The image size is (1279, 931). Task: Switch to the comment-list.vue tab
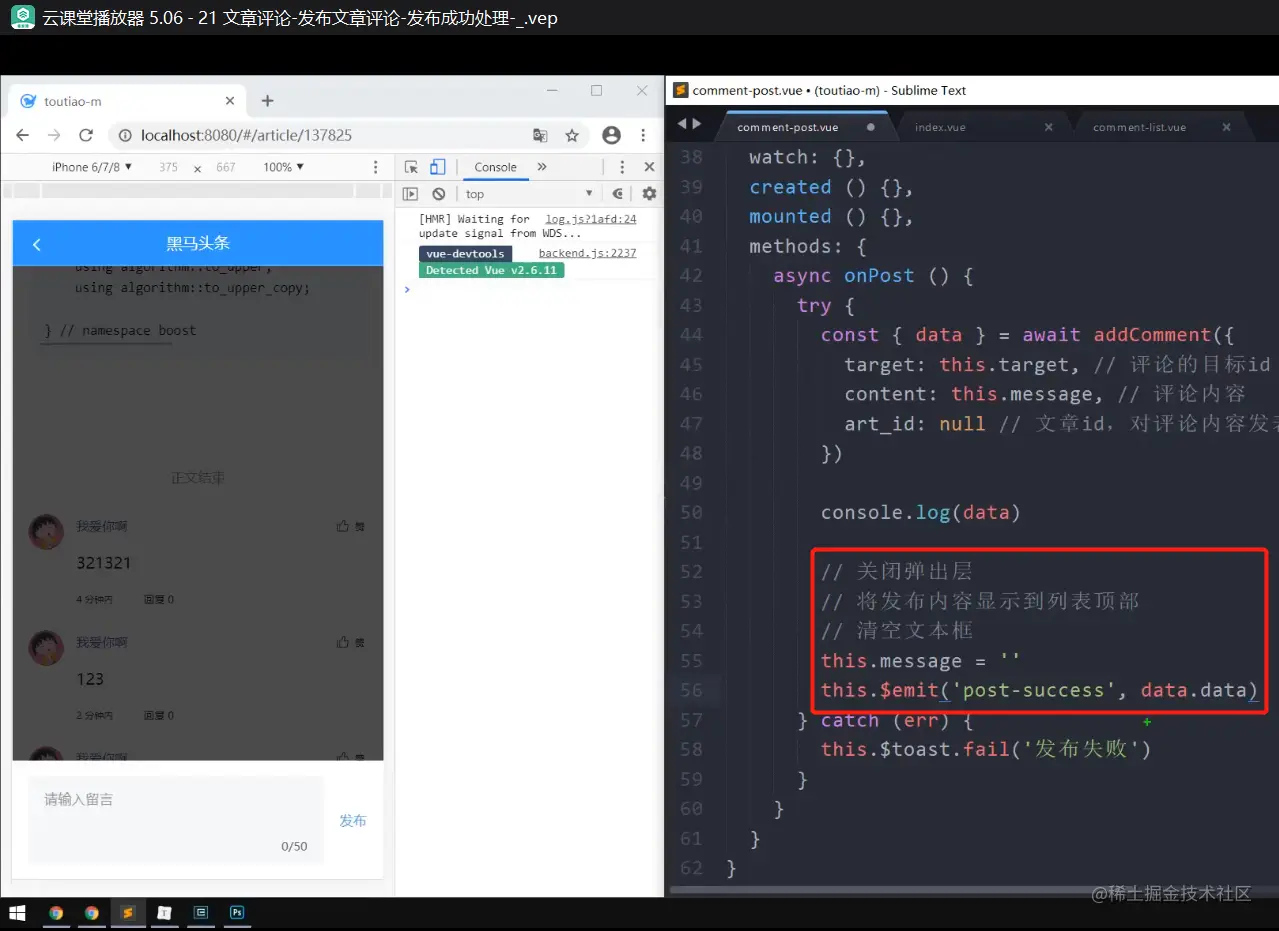click(1139, 128)
